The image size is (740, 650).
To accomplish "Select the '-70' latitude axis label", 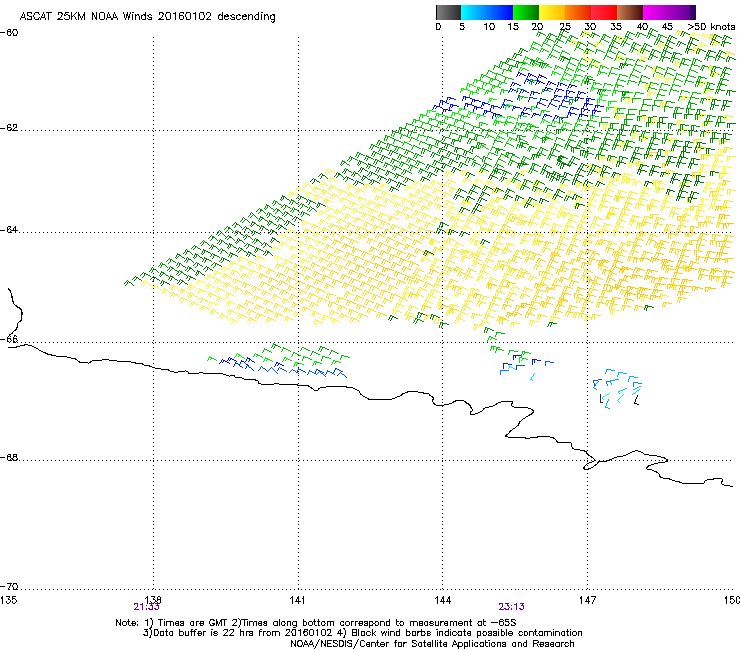I will pos(9,587).
